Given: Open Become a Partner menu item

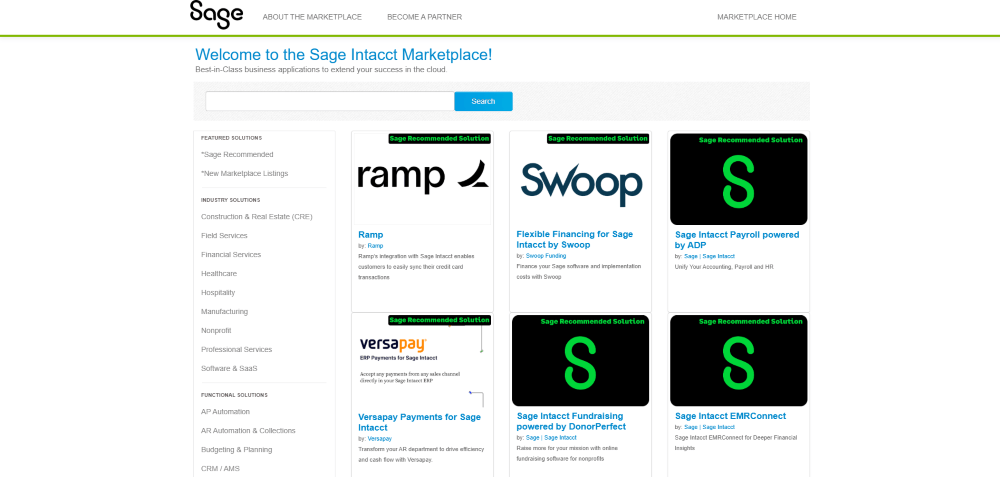Looking at the screenshot, I should [x=424, y=17].
